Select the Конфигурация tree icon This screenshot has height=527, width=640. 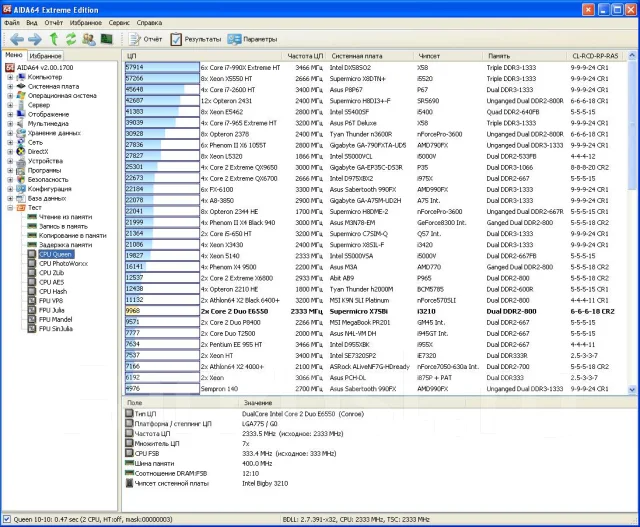pos(21,189)
